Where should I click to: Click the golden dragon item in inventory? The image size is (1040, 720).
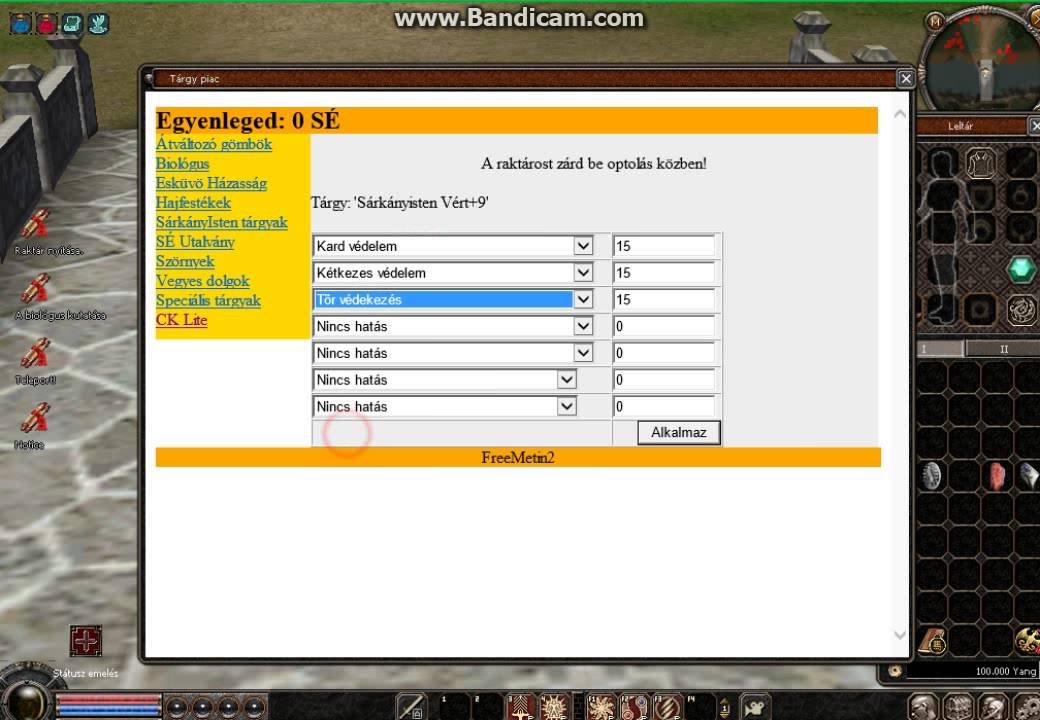(x=1027, y=640)
